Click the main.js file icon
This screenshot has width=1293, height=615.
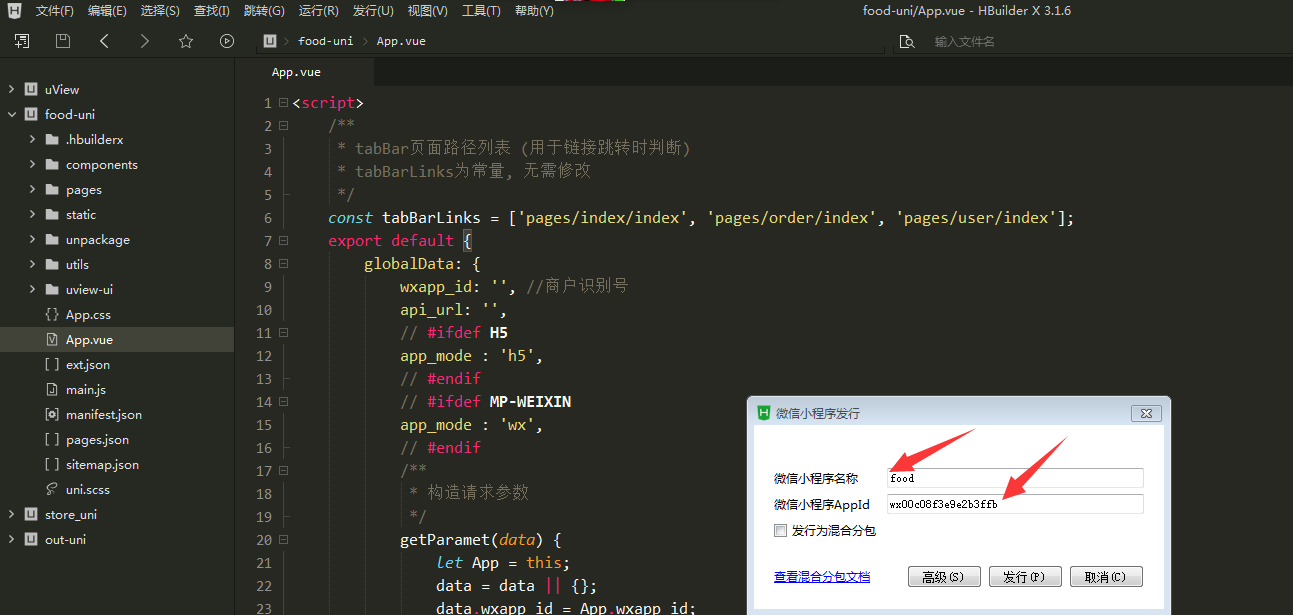point(52,389)
